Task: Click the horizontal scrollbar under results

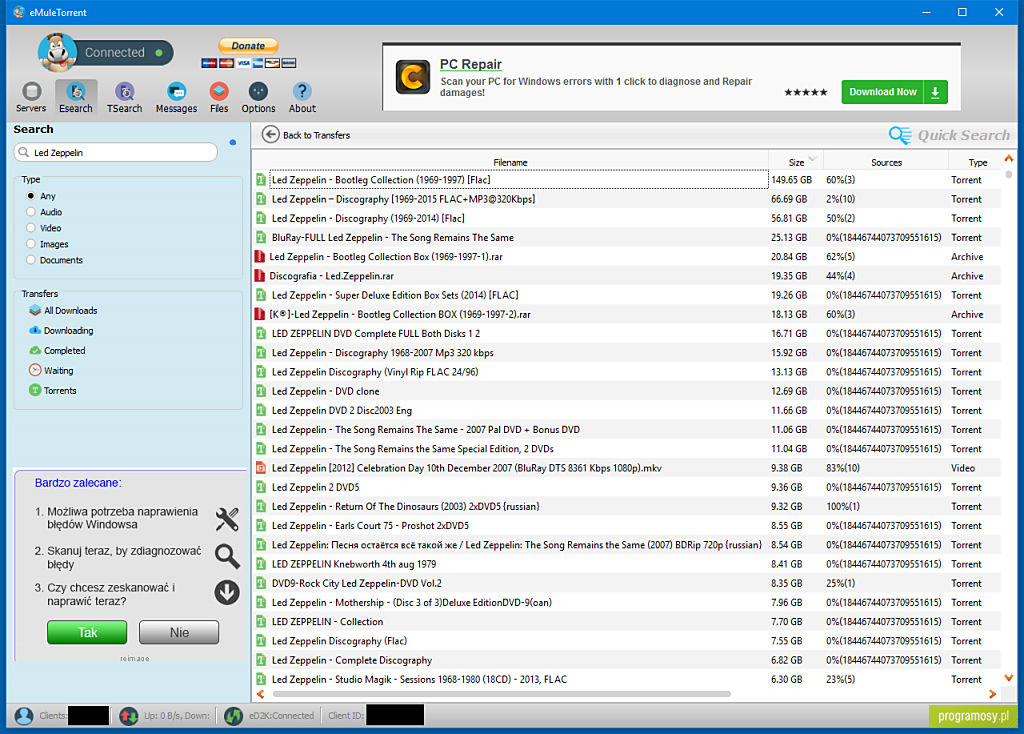Action: pos(502,694)
